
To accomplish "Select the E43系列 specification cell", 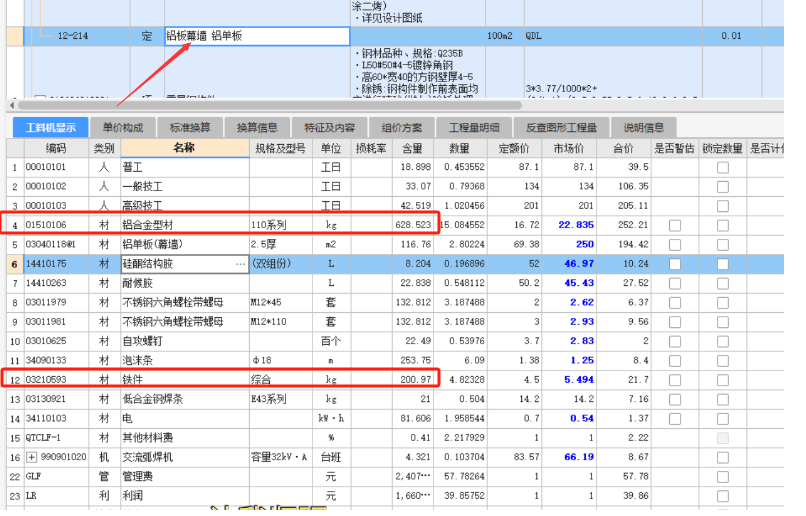I will coord(281,399).
